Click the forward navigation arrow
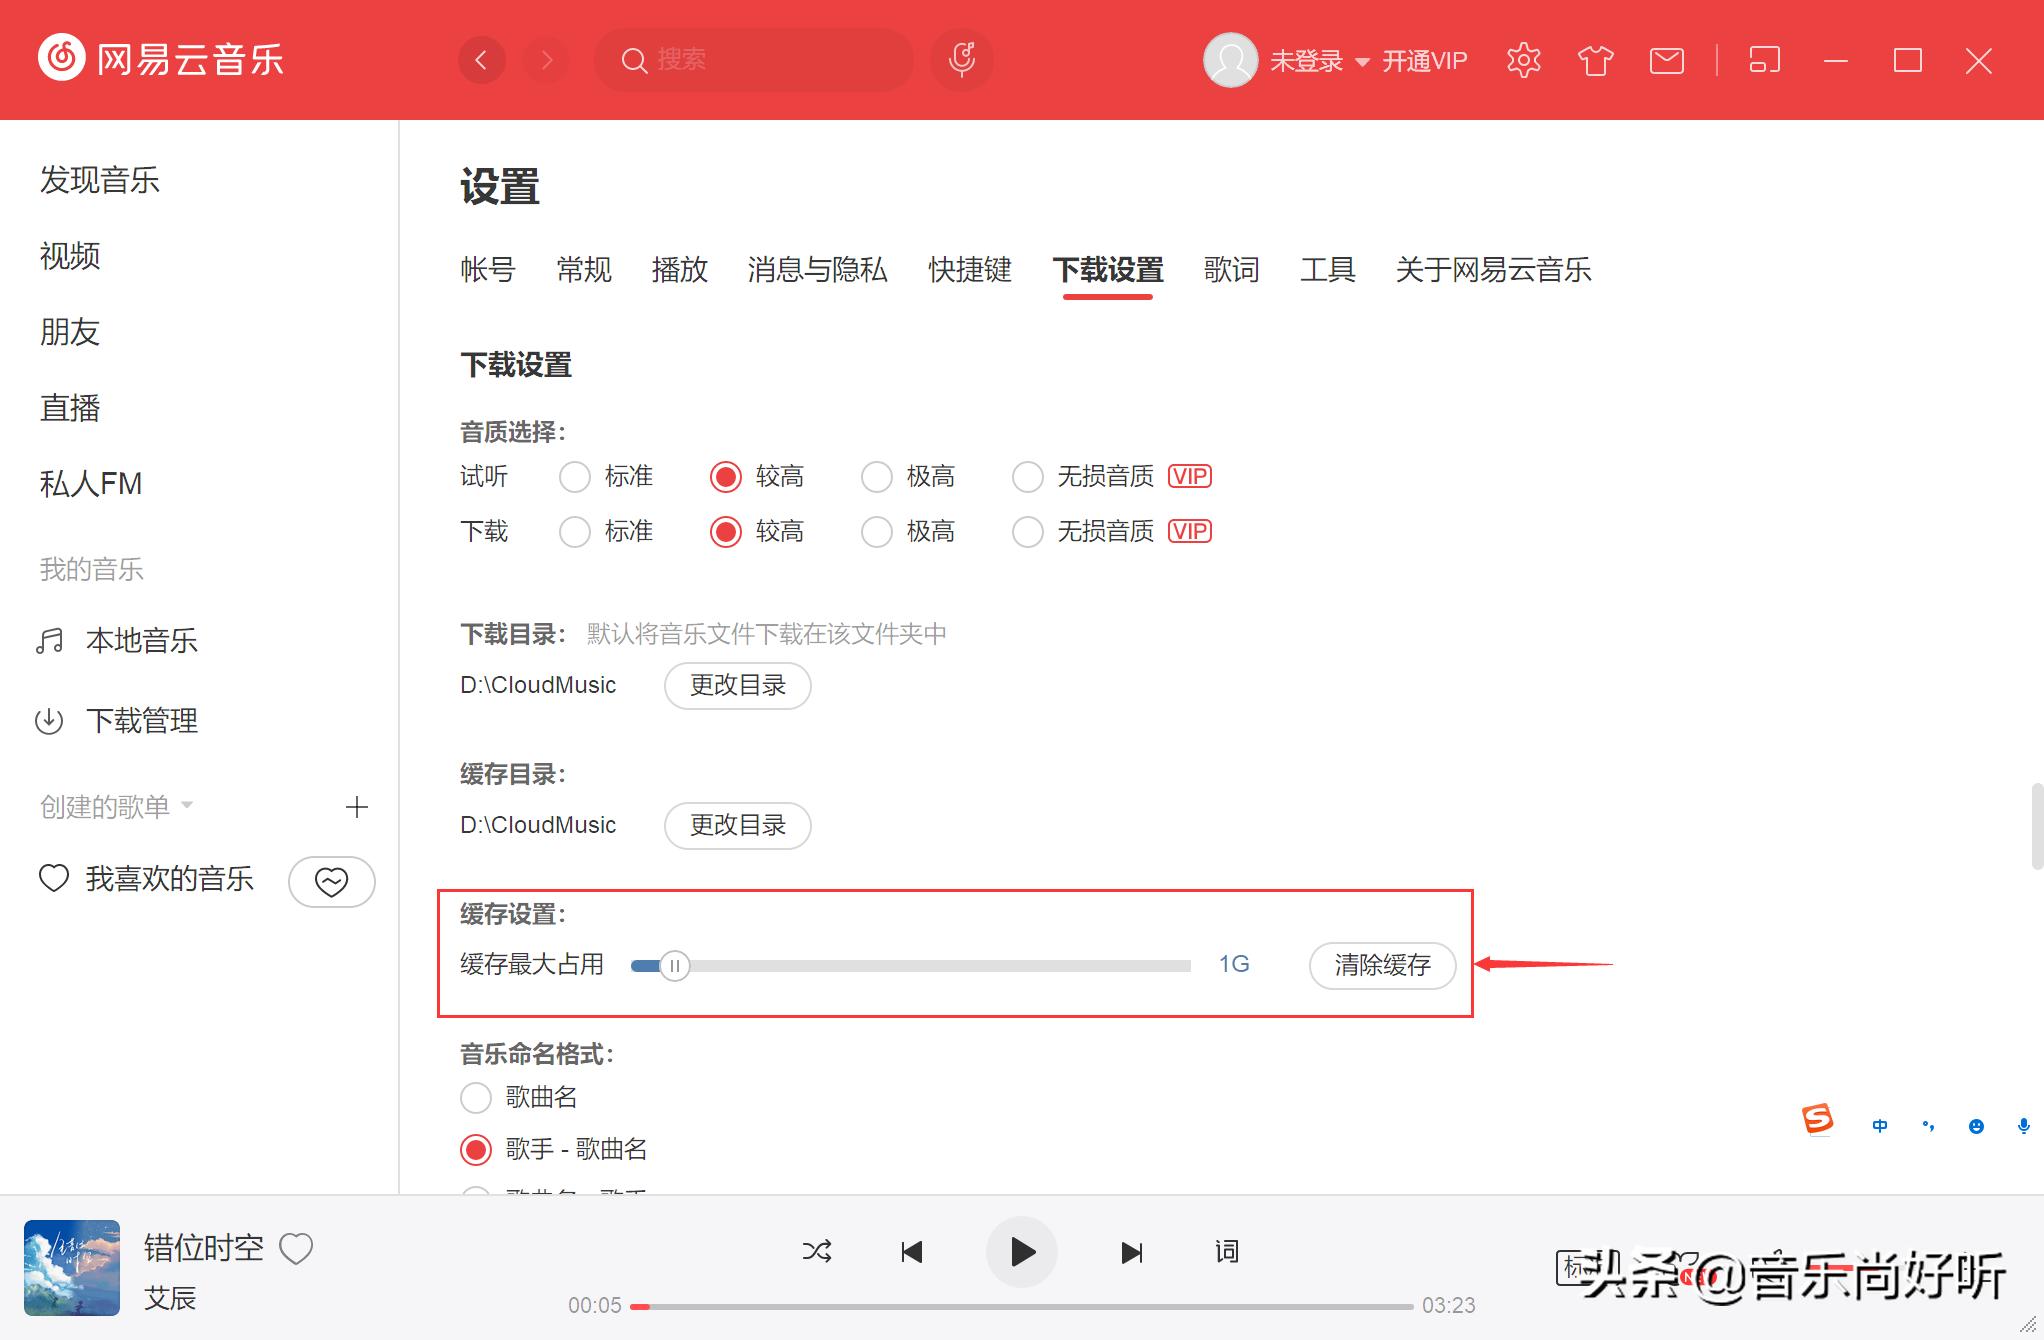This screenshot has height=1340, width=2044. 545,59
